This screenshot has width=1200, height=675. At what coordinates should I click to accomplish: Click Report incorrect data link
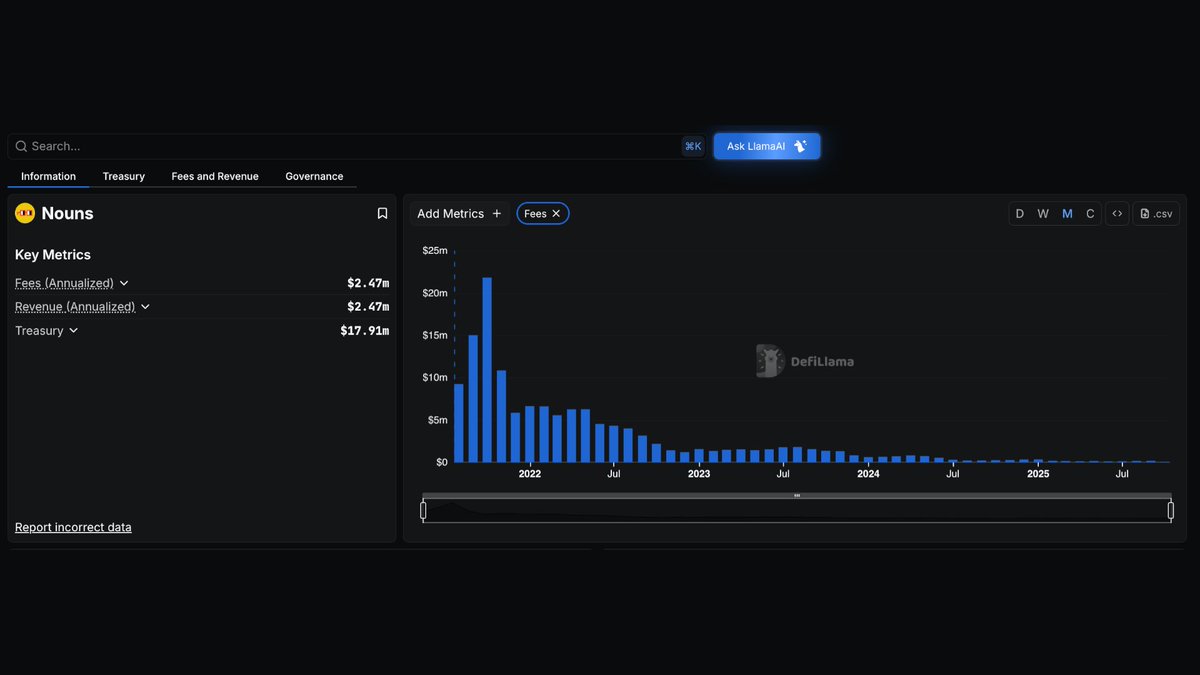point(73,527)
